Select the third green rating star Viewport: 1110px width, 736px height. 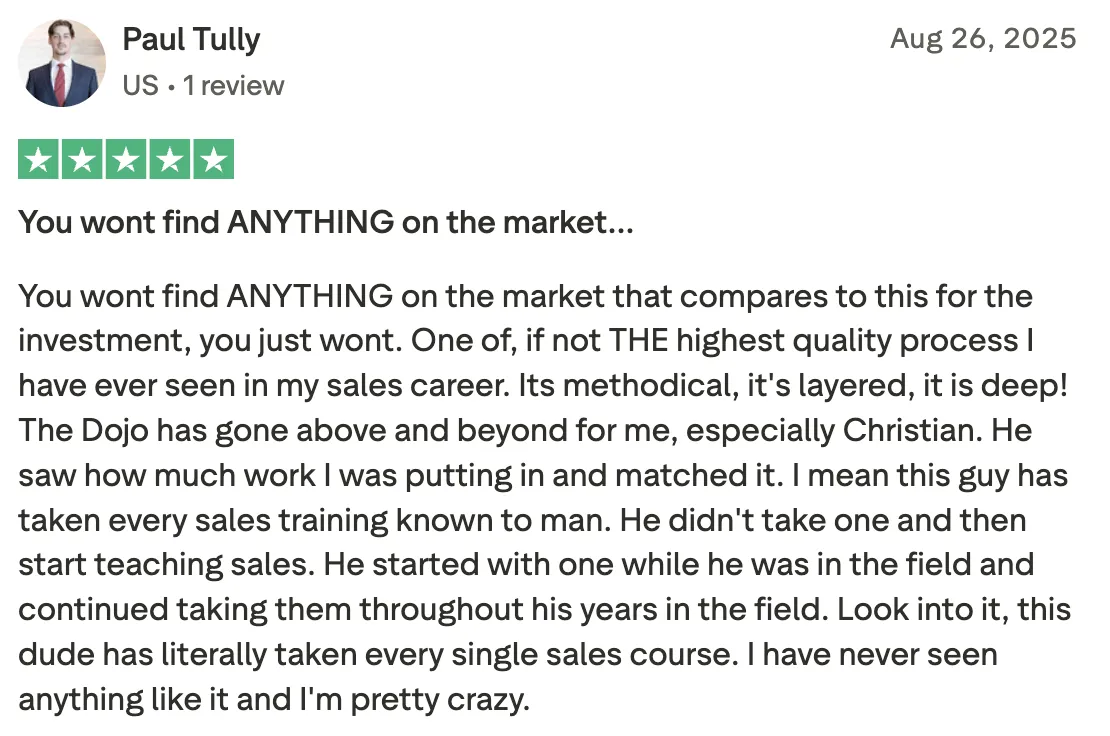[x=126, y=159]
